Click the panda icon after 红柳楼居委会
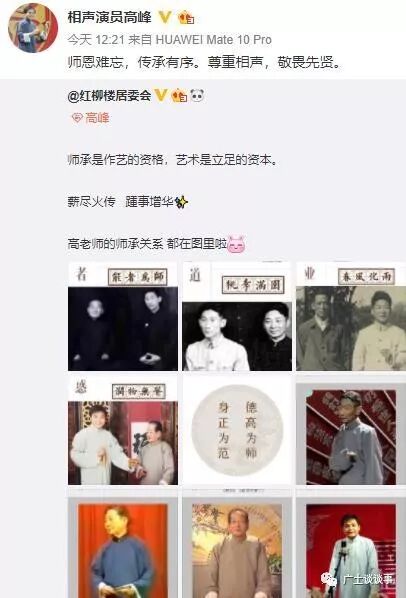This screenshot has height=598, width=406. pos(197,95)
